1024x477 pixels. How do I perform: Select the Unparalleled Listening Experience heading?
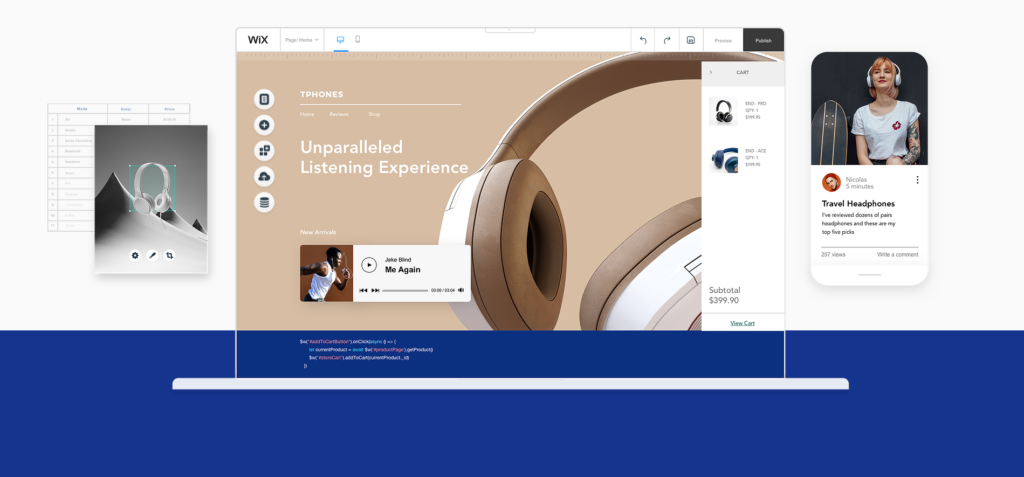point(384,157)
